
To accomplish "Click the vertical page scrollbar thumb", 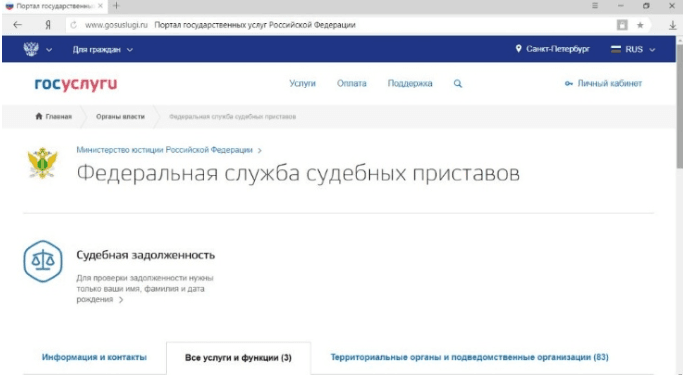I will (680, 105).
